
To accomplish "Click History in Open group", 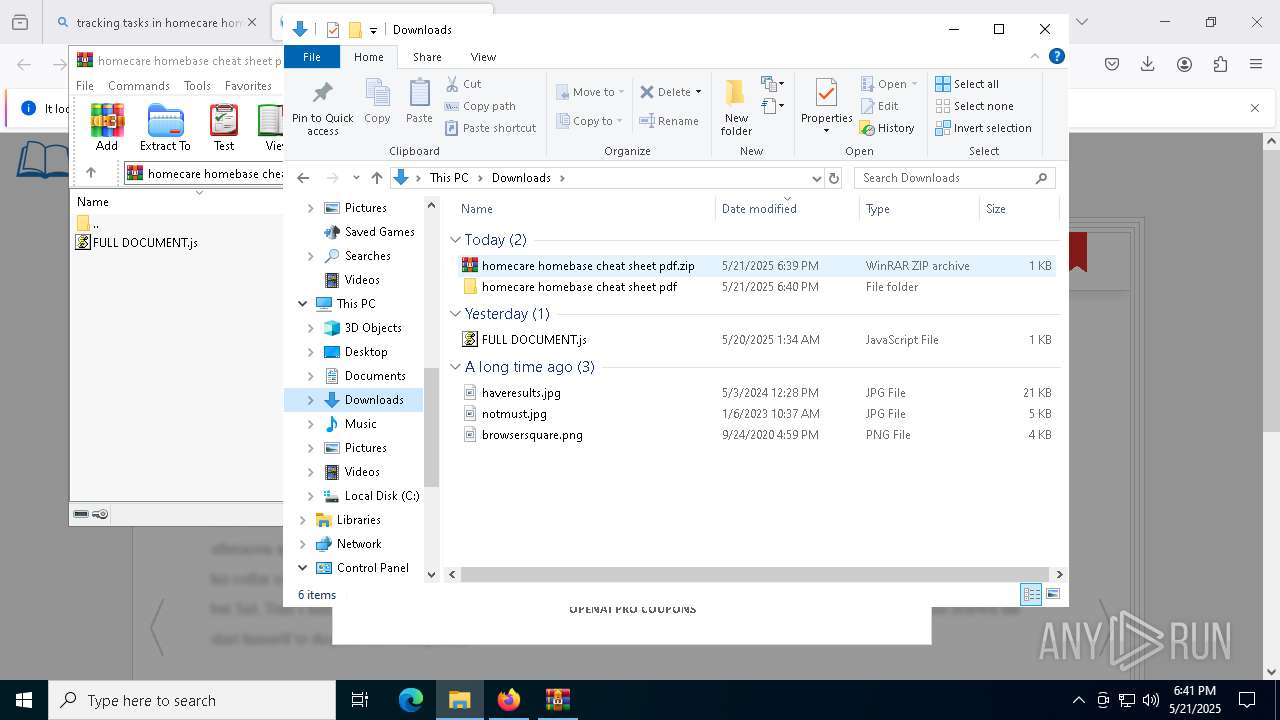I will tap(887, 128).
